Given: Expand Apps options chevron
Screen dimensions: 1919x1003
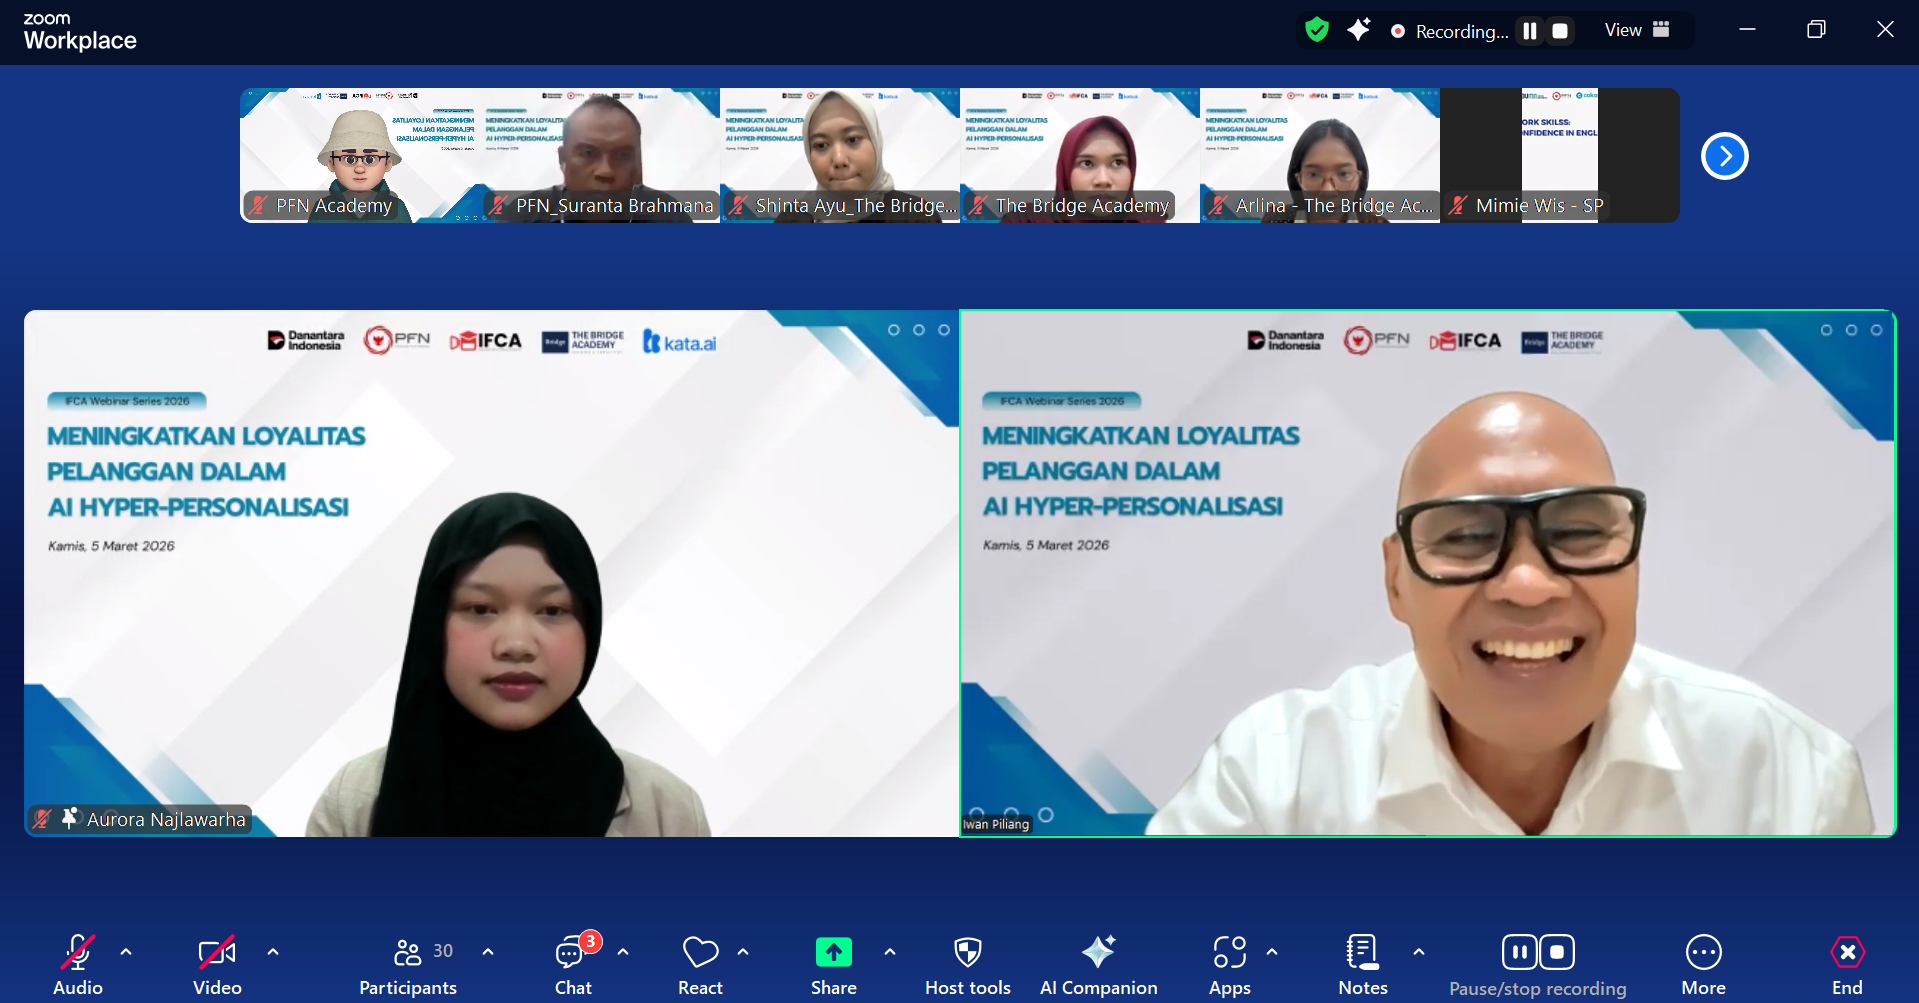Looking at the screenshot, I should pyautogui.click(x=1272, y=952).
